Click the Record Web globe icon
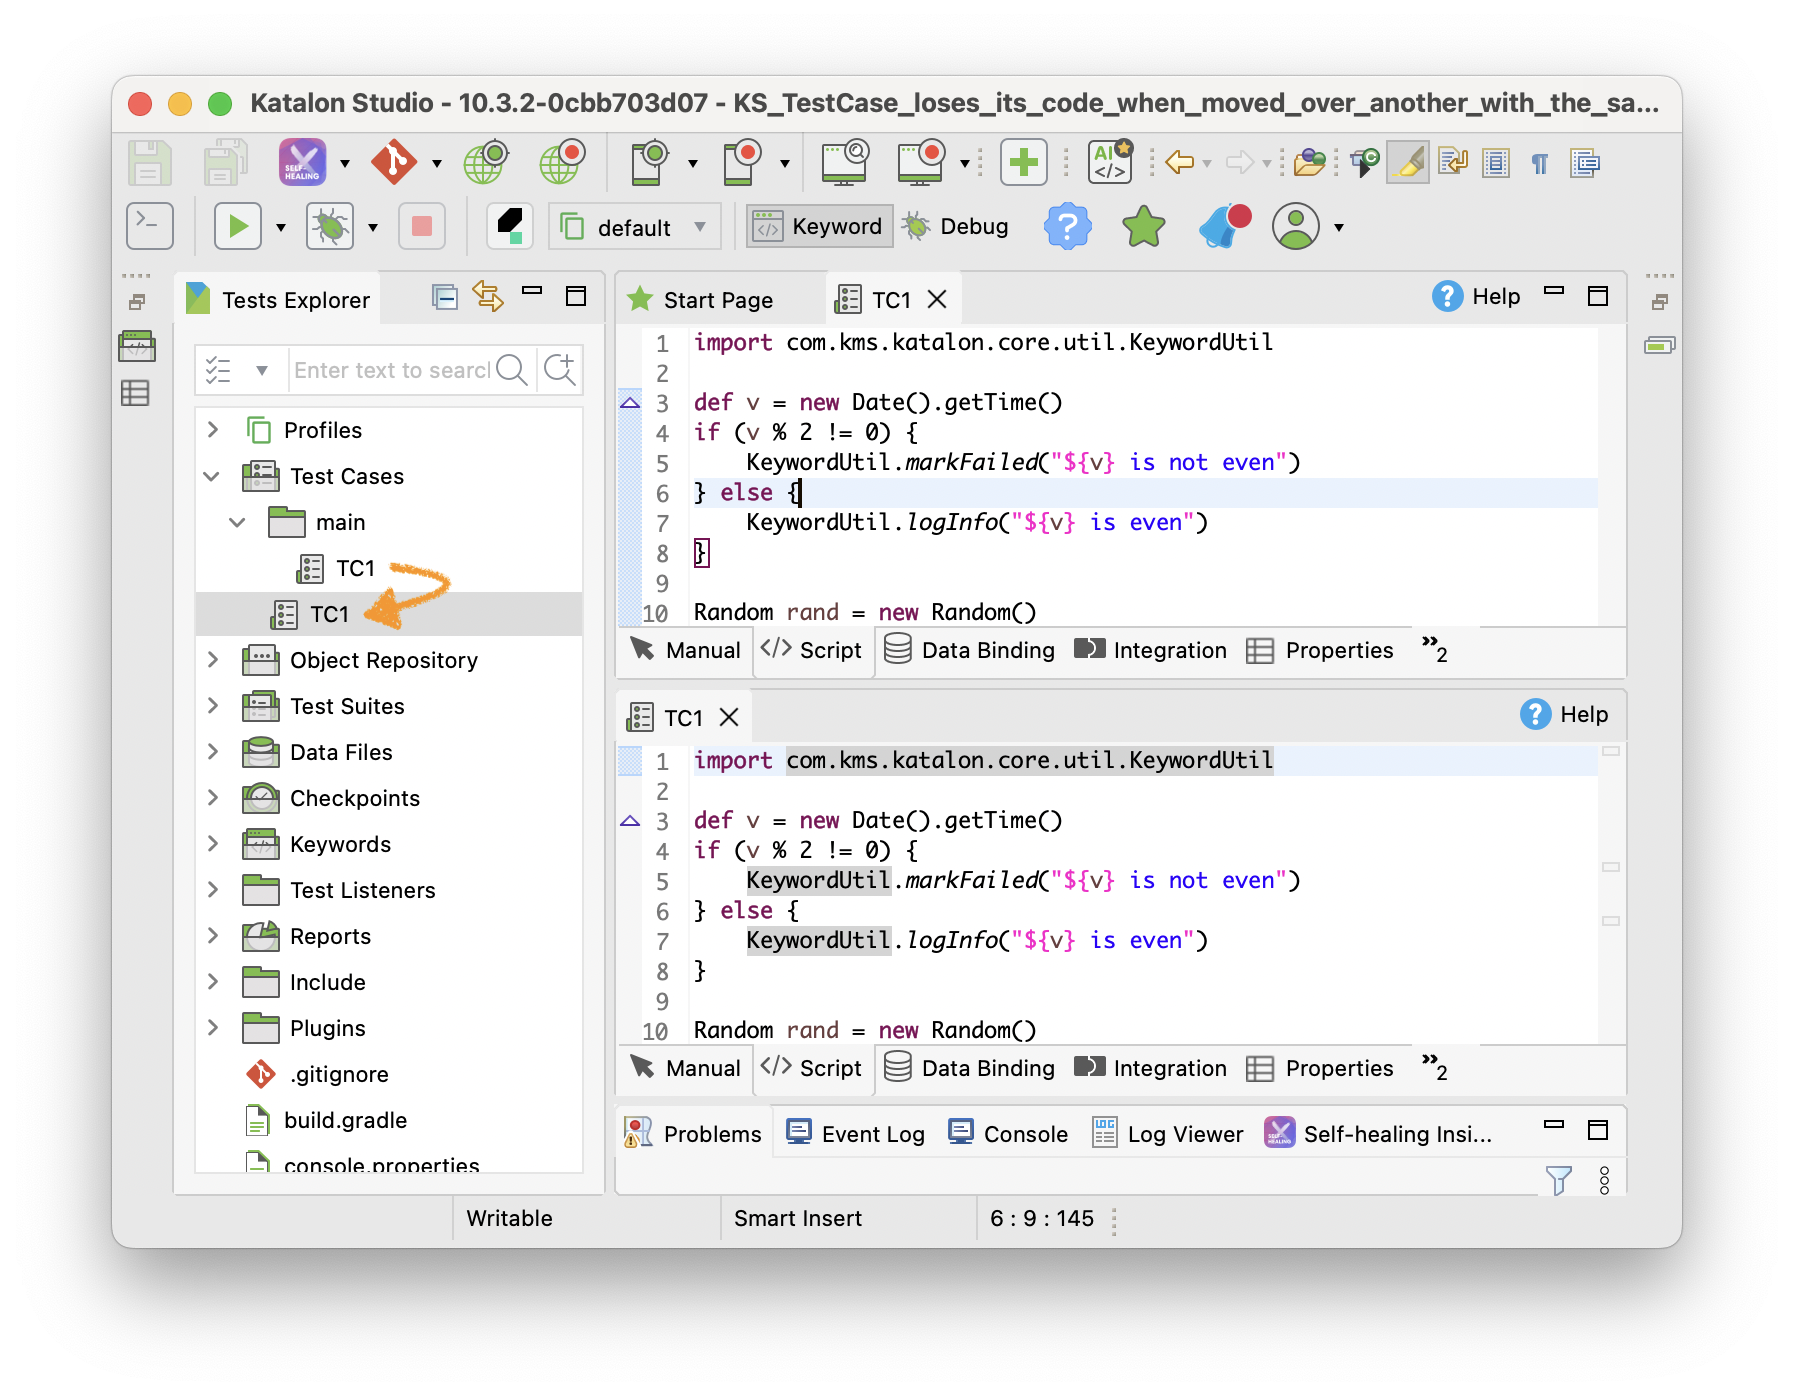This screenshot has width=1794, height=1396. point(562,162)
